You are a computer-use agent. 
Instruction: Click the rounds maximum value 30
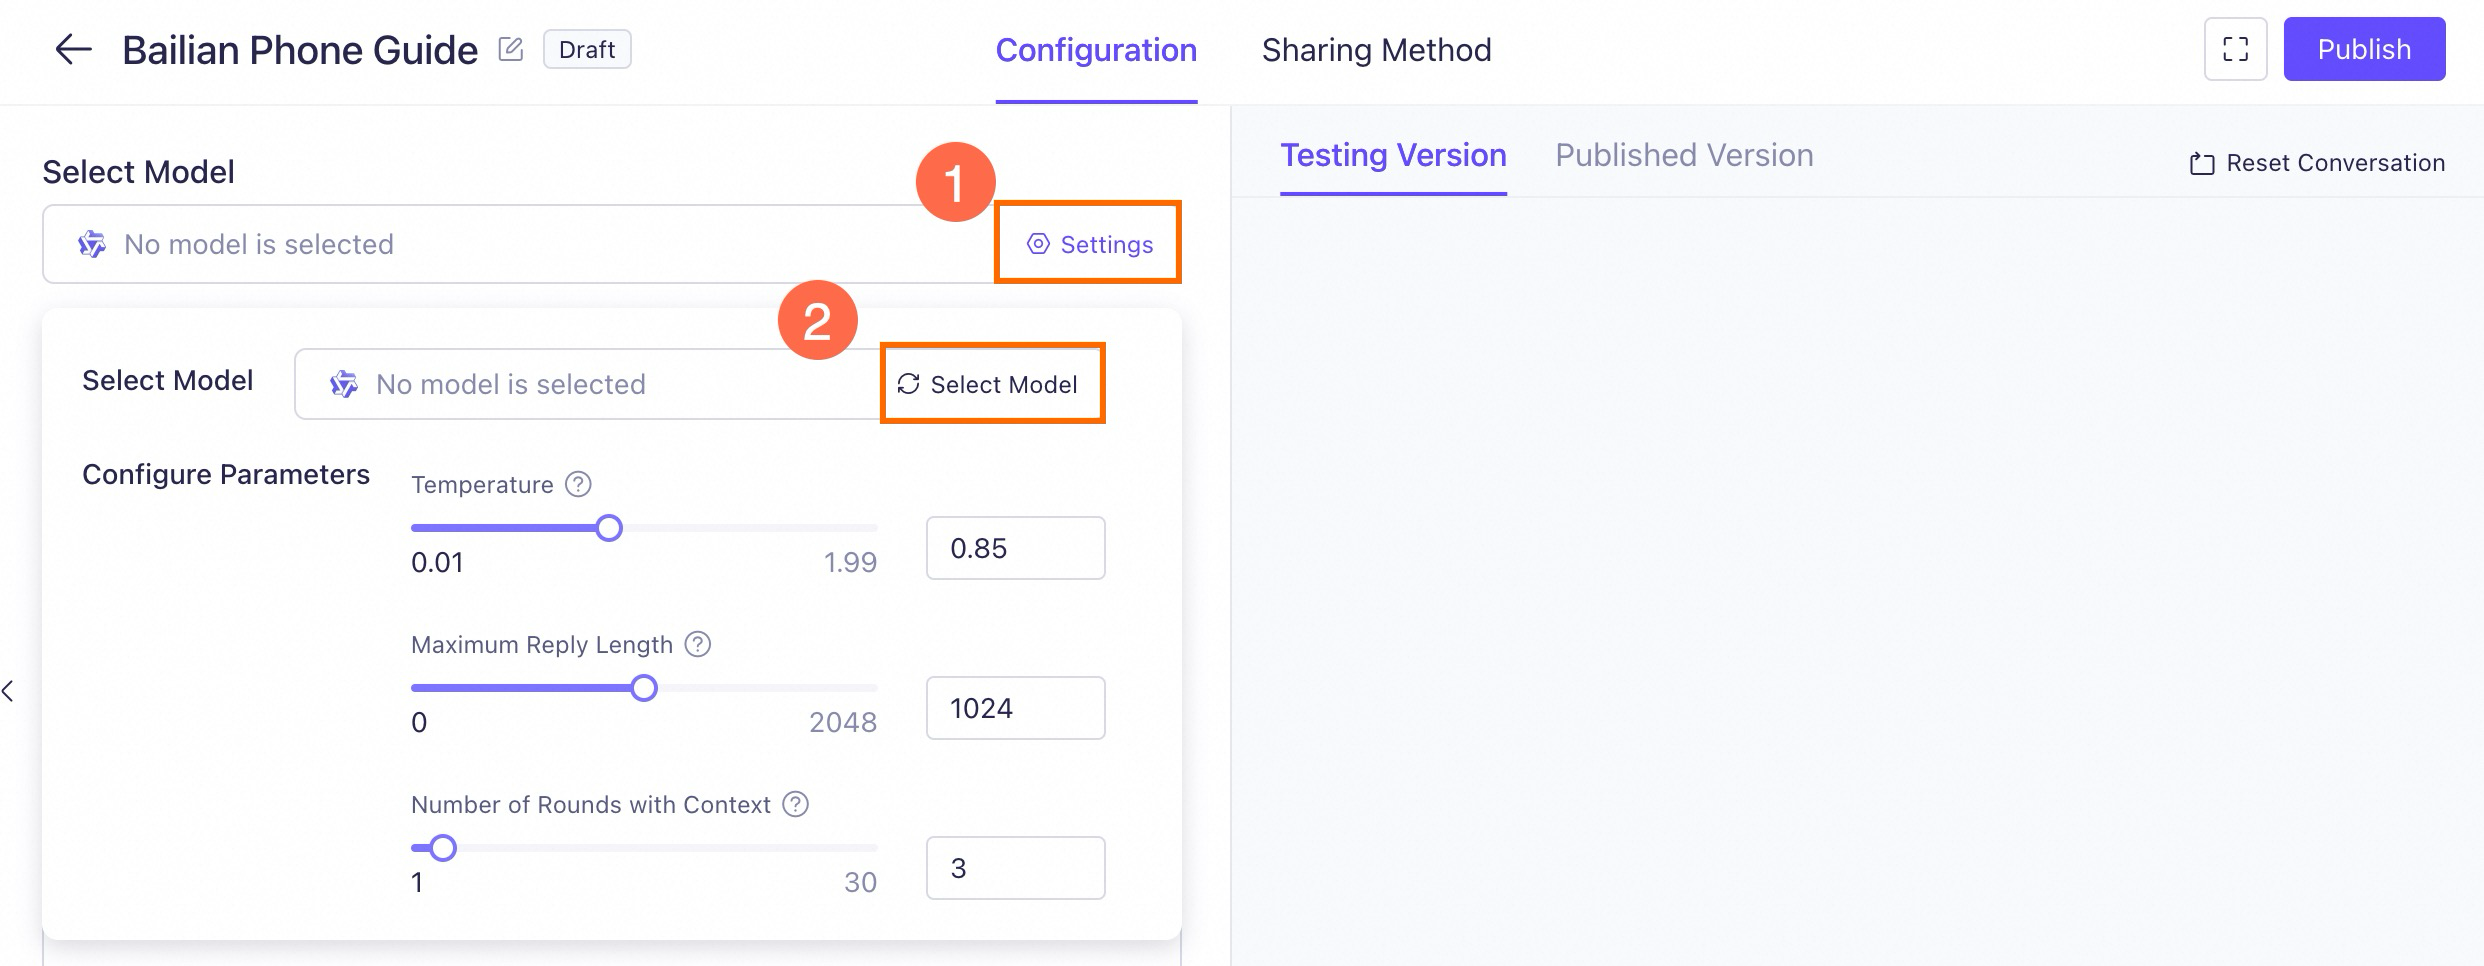tap(860, 882)
